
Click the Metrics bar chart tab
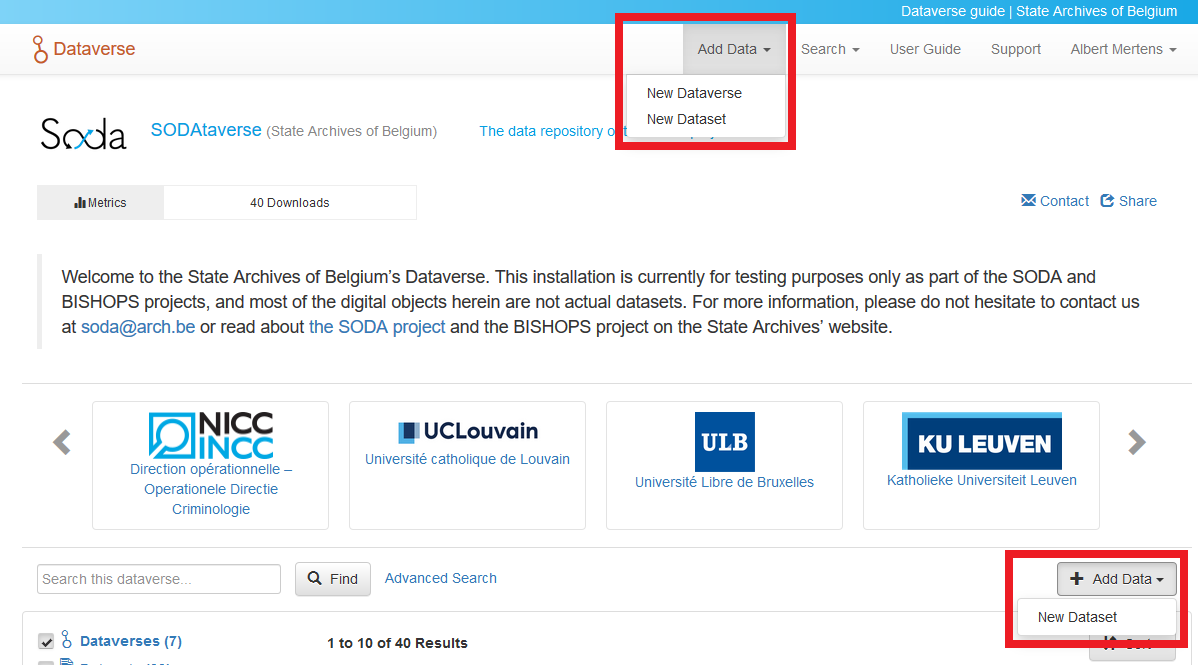point(100,203)
